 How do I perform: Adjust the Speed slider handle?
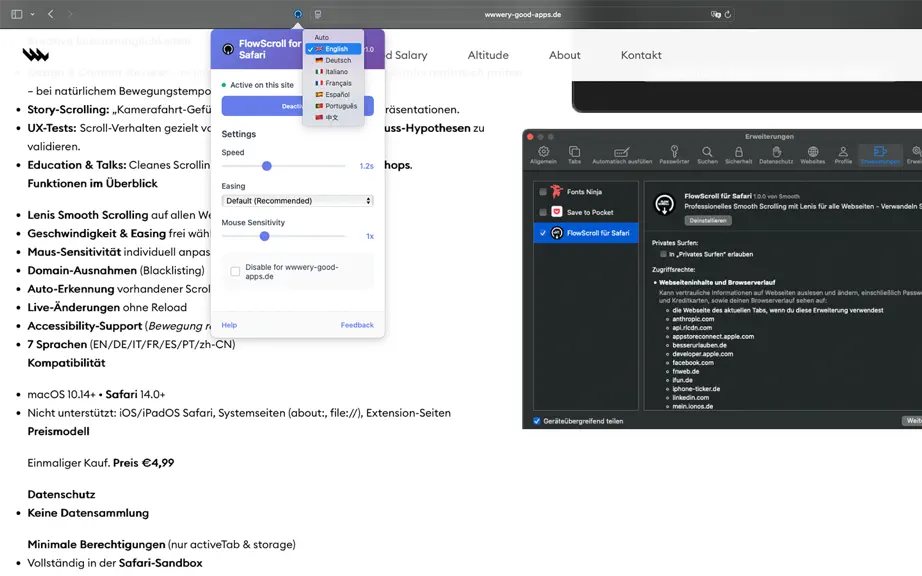[266, 166]
